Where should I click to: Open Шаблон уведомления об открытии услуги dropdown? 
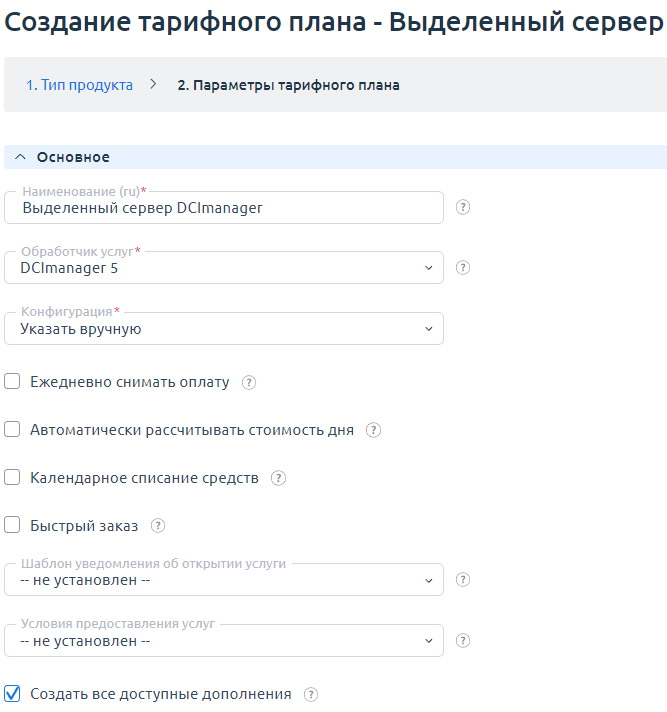pos(224,580)
